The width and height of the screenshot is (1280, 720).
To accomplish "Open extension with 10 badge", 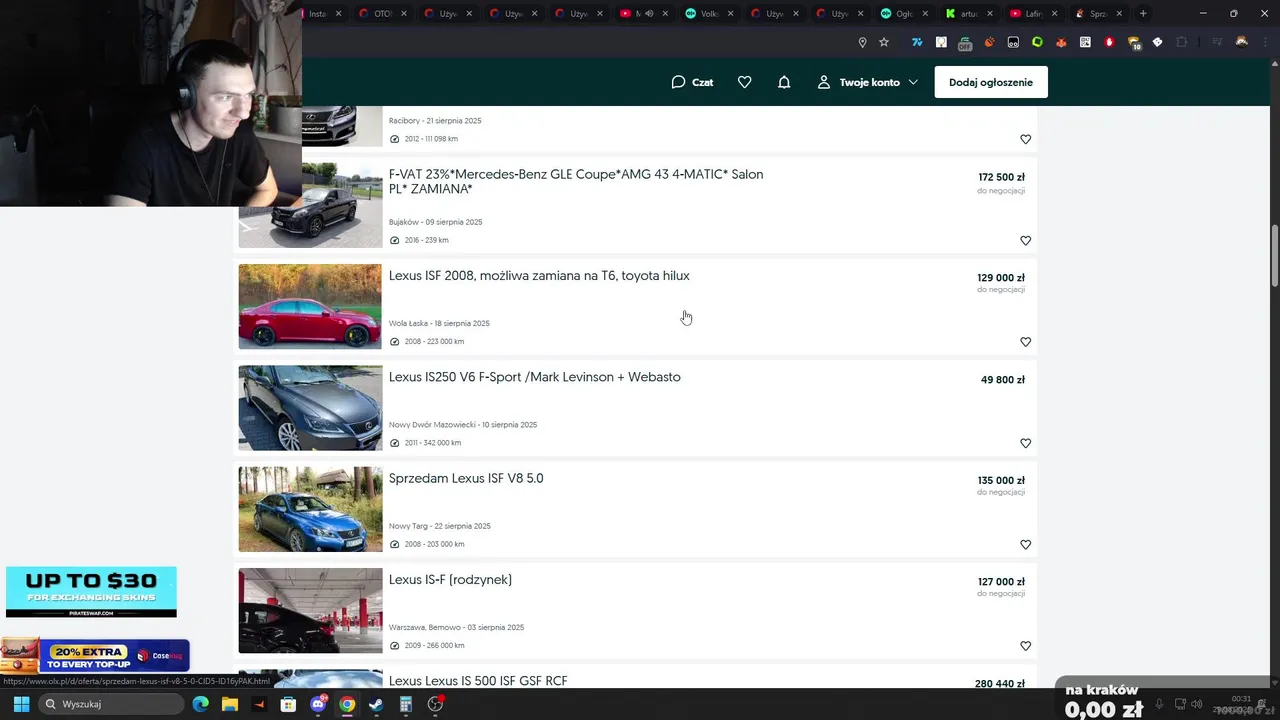I will 1134,43.
